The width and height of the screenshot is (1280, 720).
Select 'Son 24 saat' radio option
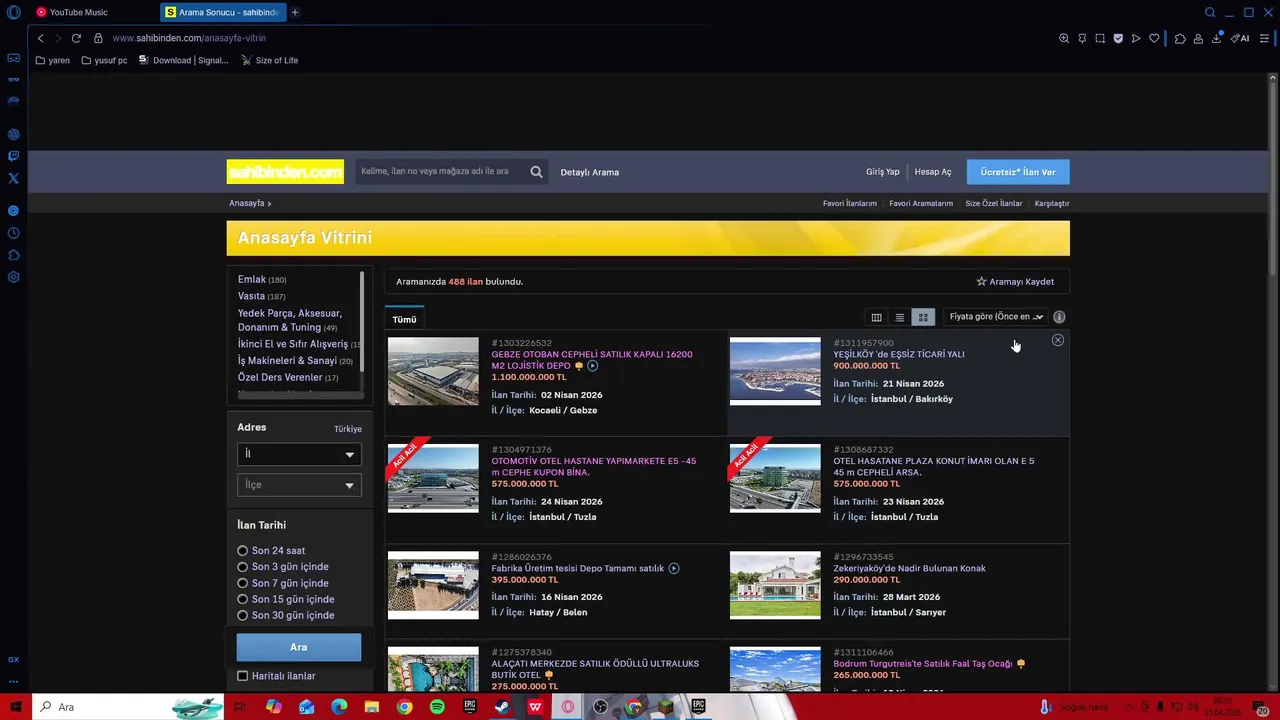tap(242, 551)
